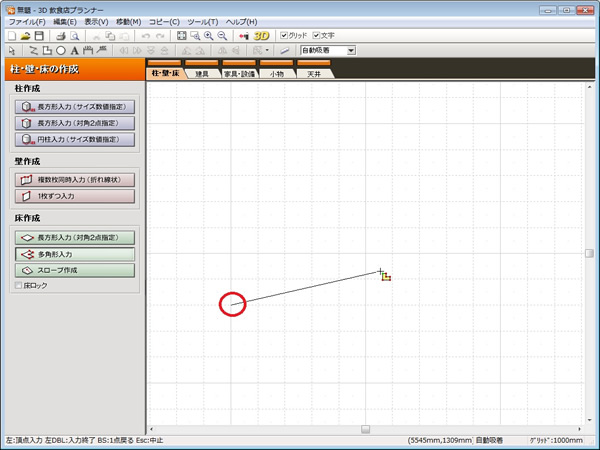Enable the 床ロック checkbox
Image resolution: width=600 pixels, height=450 pixels.
(x=19, y=285)
